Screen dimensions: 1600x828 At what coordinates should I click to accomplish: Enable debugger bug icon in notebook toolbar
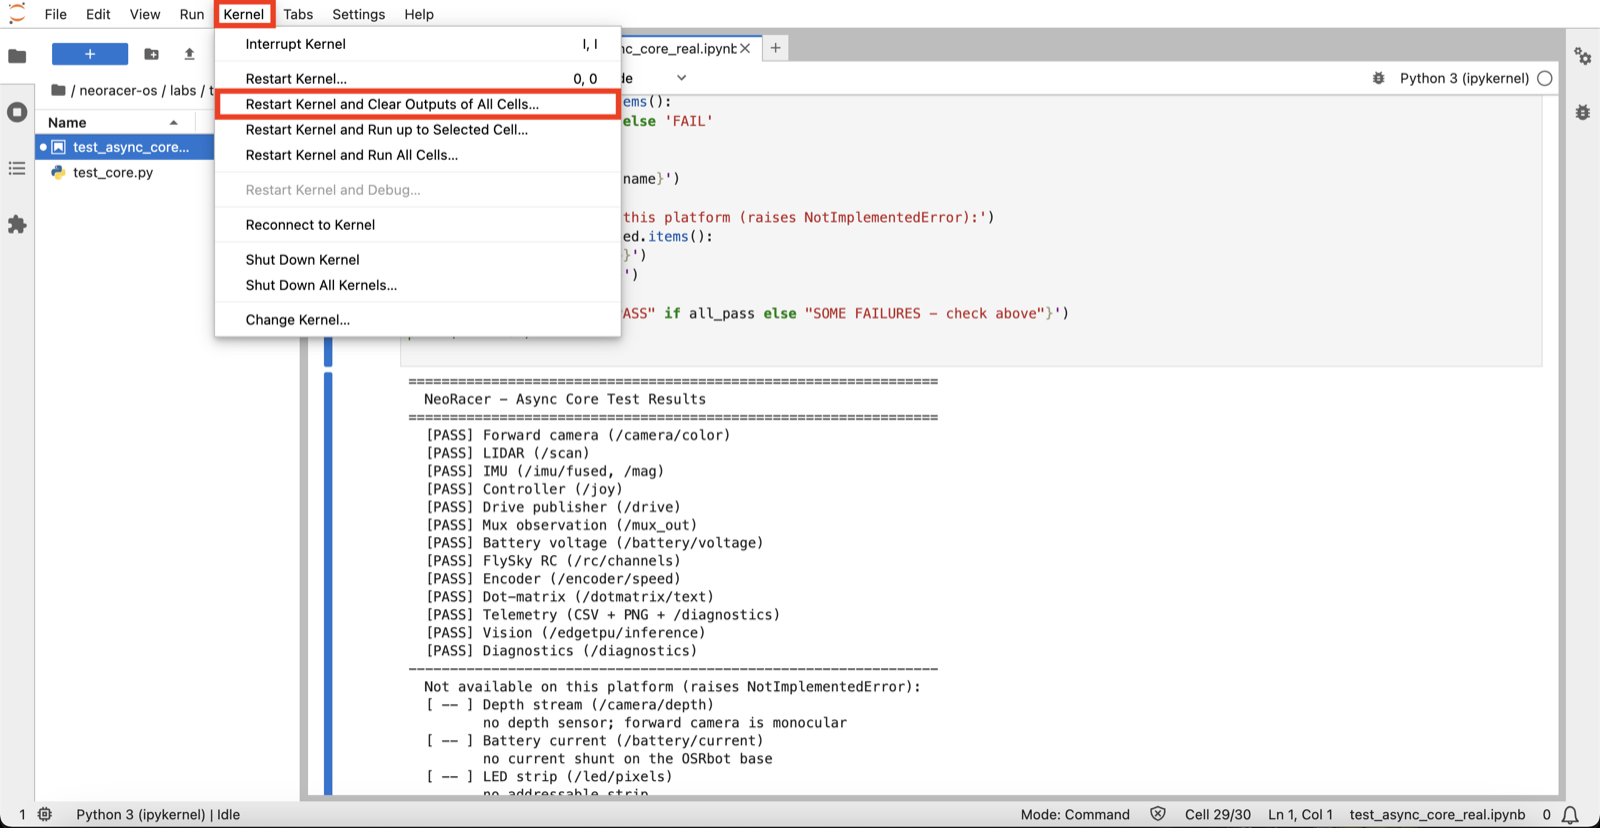click(1379, 78)
